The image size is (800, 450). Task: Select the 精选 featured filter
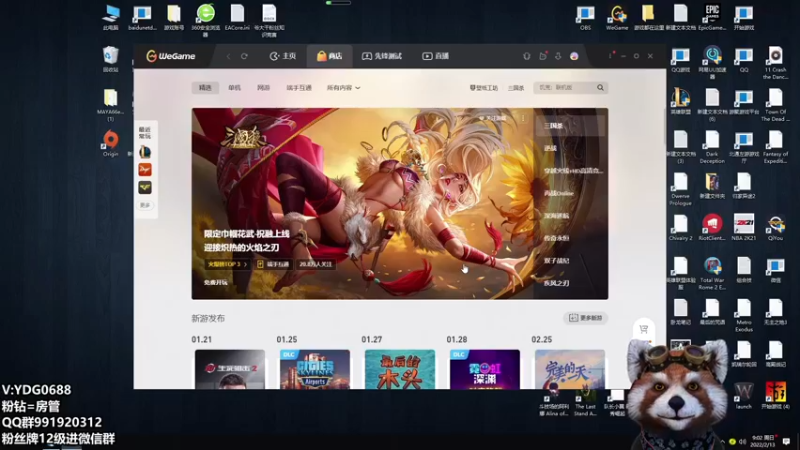click(205, 88)
